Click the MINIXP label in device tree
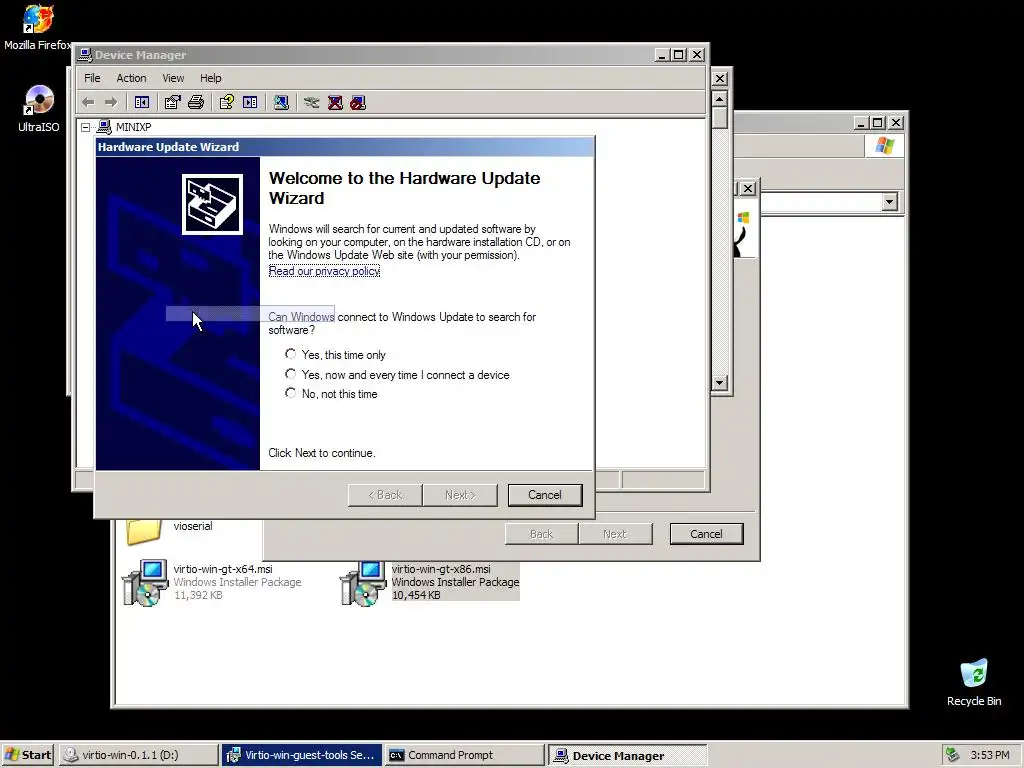Image resolution: width=1024 pixels, height=768 pixels. (x=133, y=127)
